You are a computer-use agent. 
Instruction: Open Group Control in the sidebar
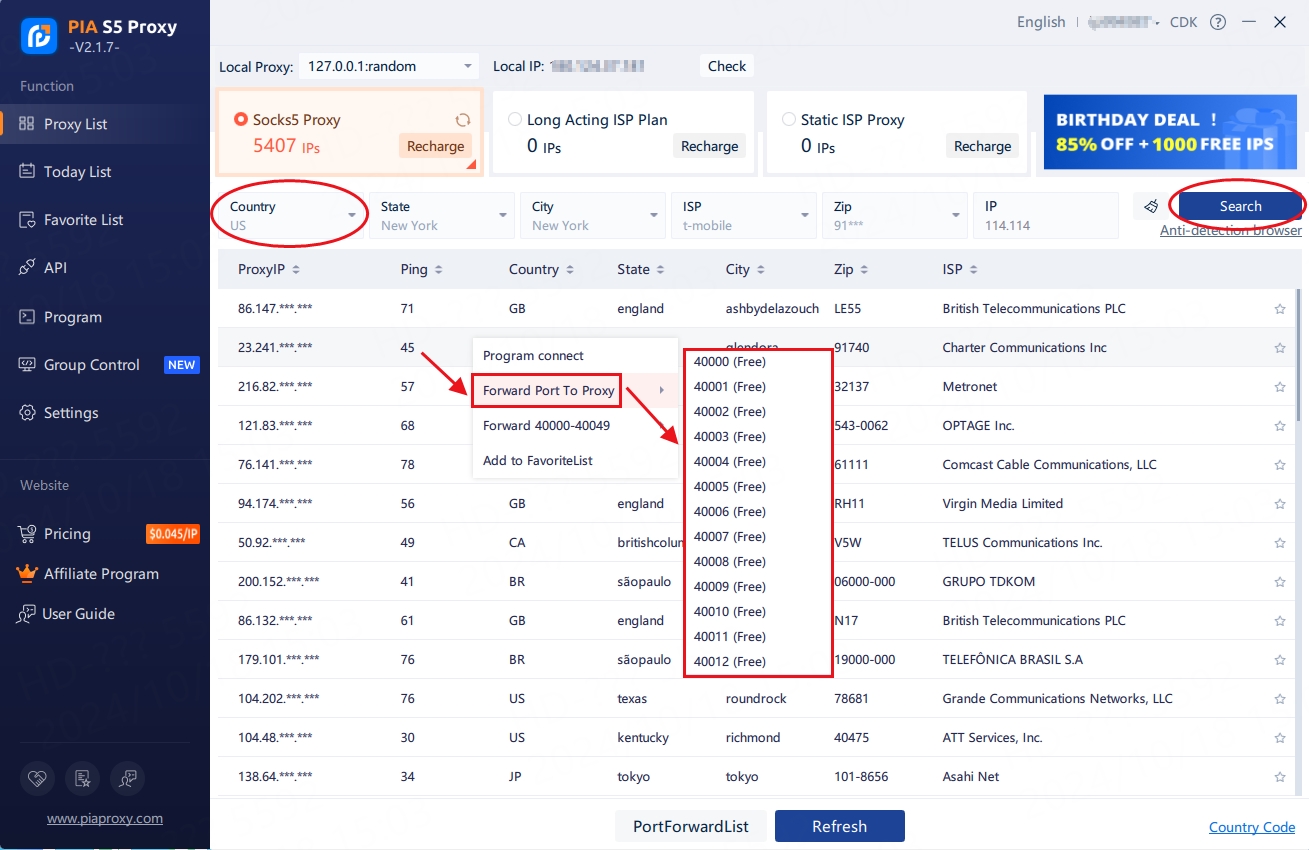pyautogui.click(x=91, y=365)
